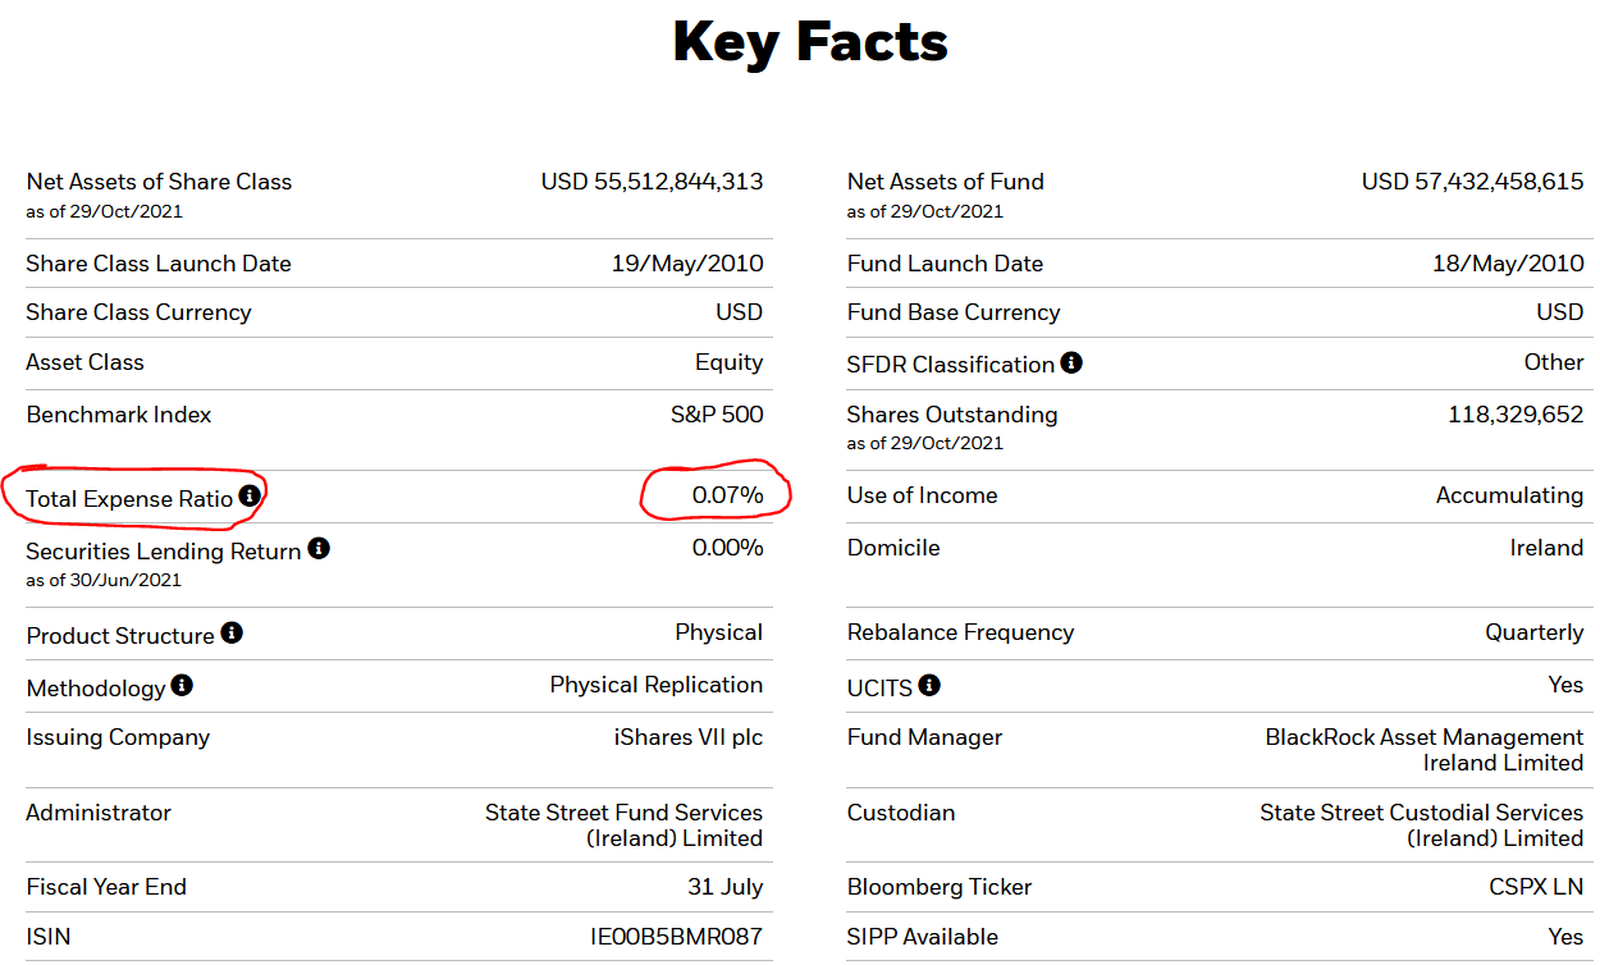Image resolution: width=1600 pixels, height=965 pixels.
Task: Select the value USD 57,432,458,615
Action: pyautogui.click(x=1472, y=182)
